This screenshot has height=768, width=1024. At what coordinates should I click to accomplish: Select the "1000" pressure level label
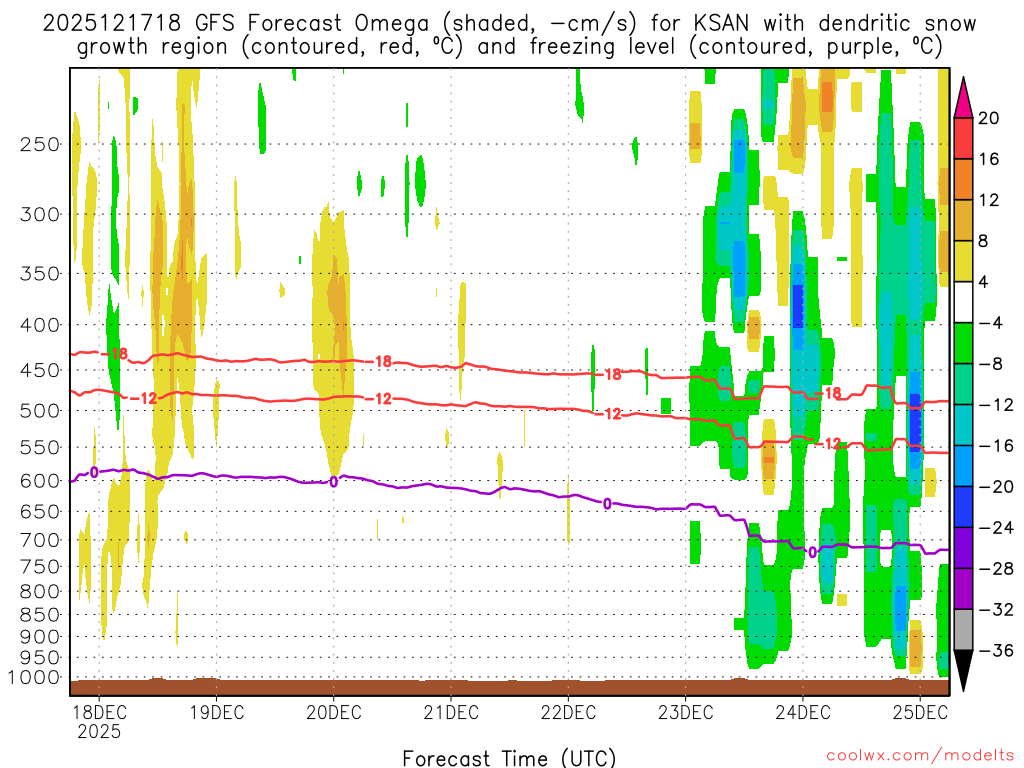coord(33,677)
